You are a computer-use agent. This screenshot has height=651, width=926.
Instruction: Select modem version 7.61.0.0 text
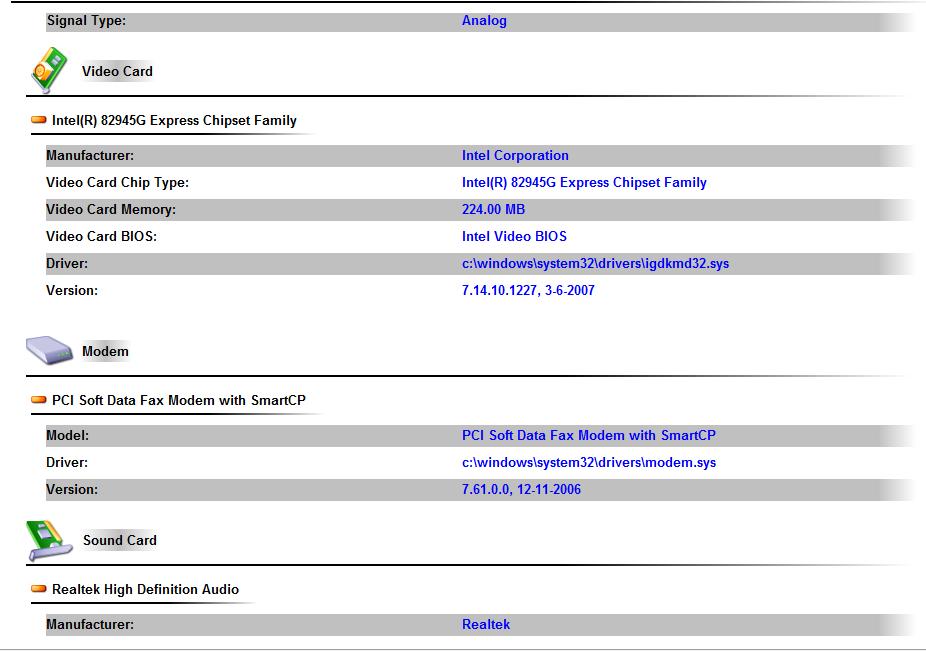521,490
